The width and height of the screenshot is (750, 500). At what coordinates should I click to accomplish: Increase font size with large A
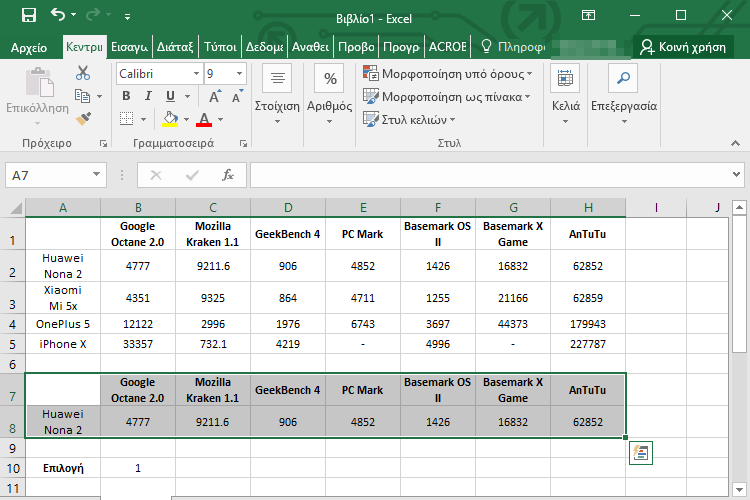215,96
